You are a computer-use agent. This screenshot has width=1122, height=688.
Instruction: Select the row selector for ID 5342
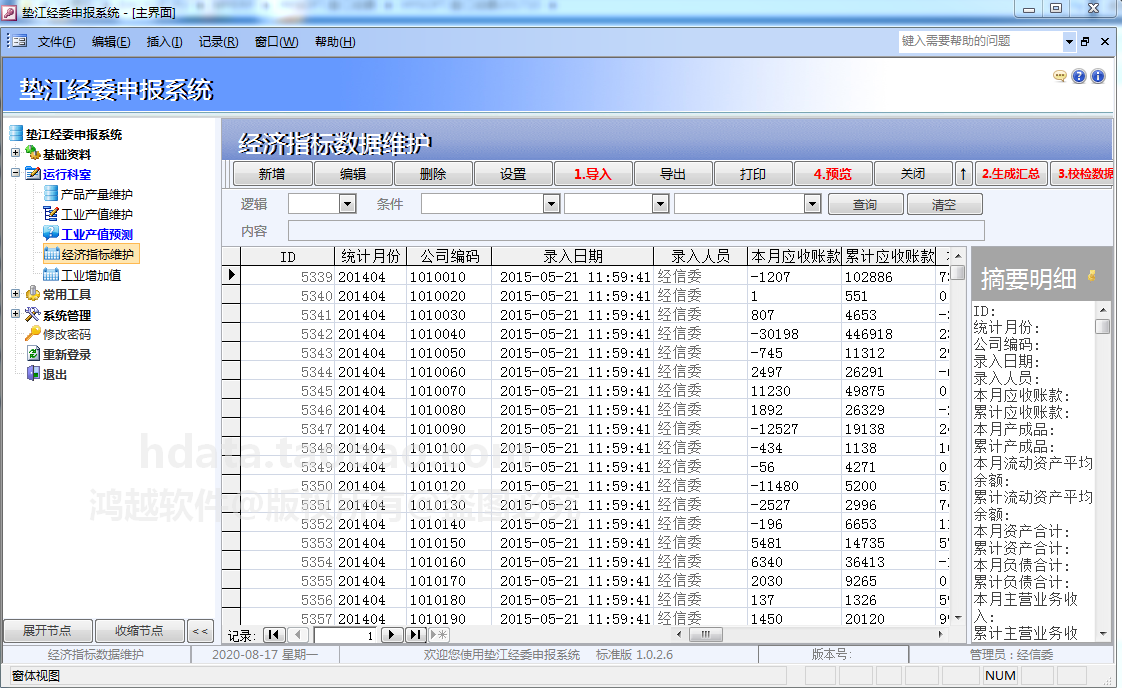tap(231, 334)
